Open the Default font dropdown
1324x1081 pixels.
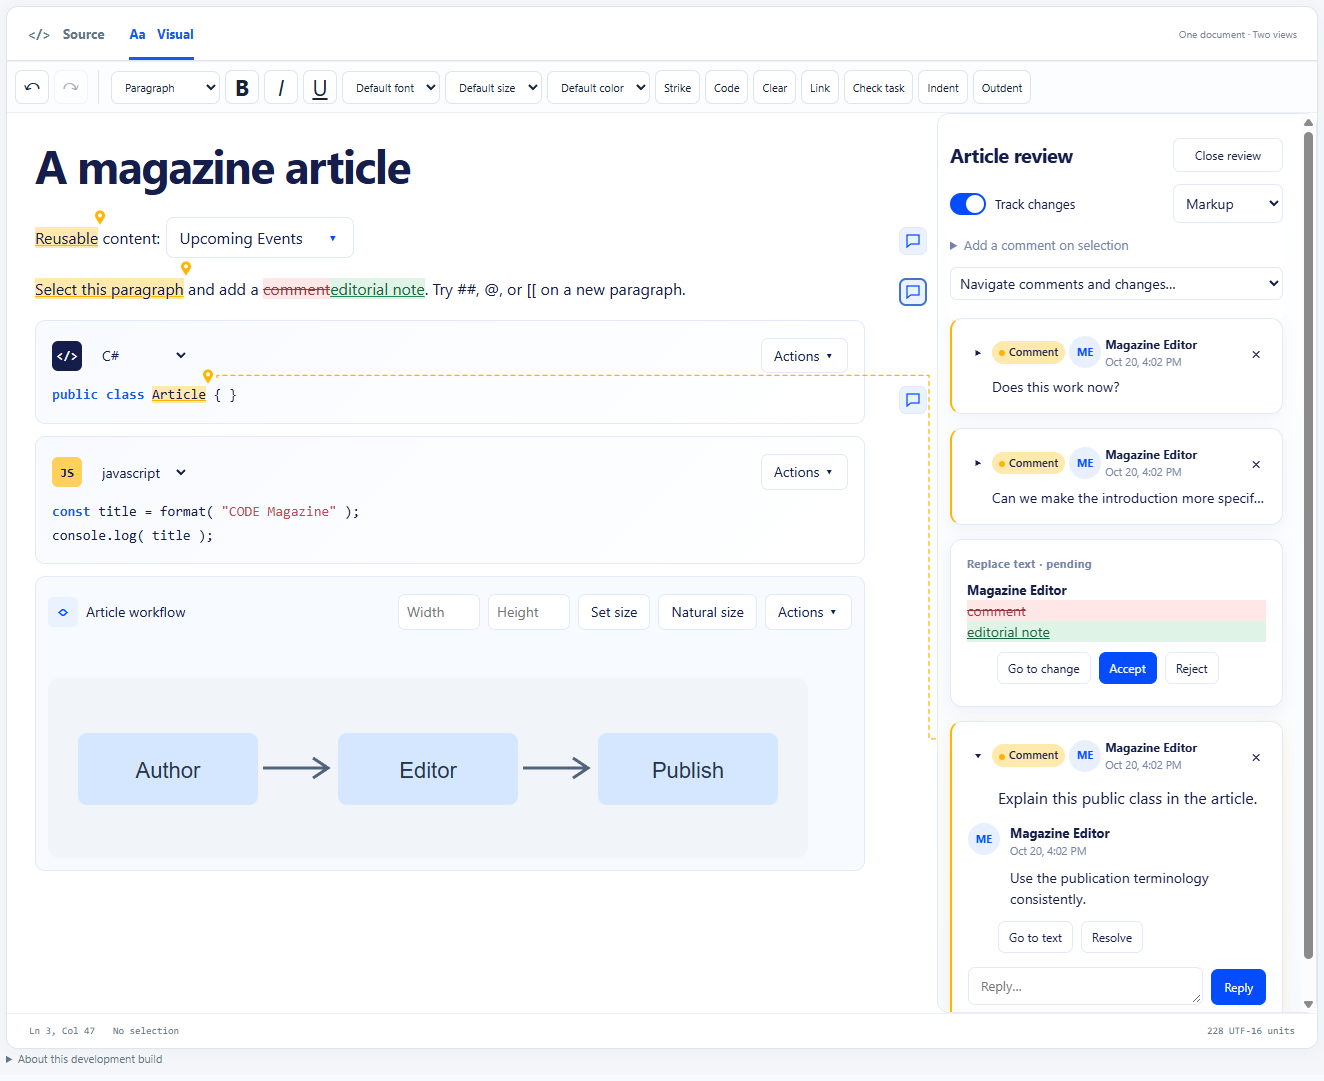(391, 88)
